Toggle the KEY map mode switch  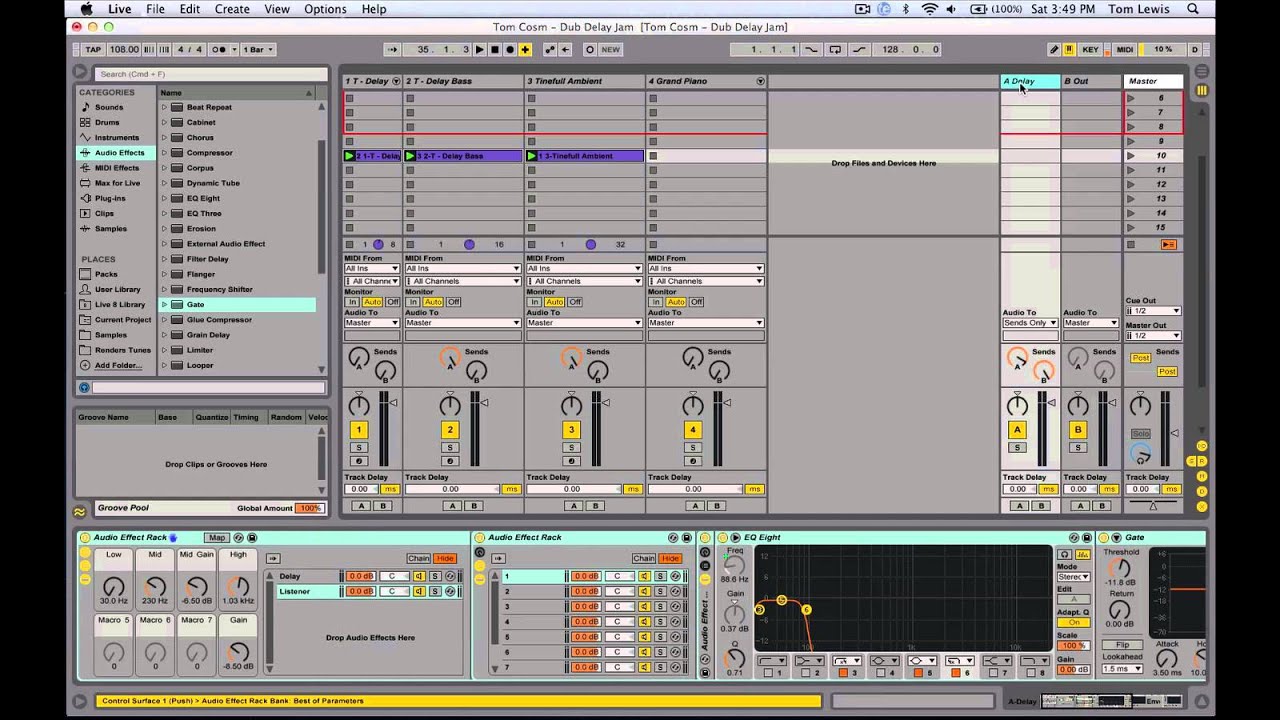click(1090, 49)
